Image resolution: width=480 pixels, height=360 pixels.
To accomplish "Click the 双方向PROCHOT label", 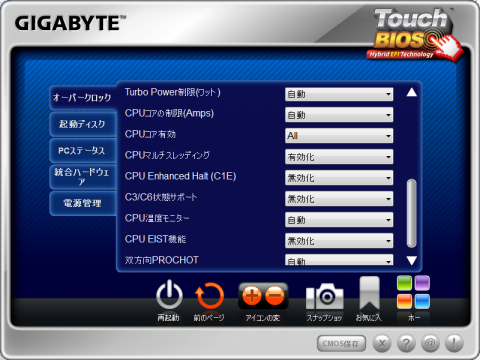I will coord(162,260).
